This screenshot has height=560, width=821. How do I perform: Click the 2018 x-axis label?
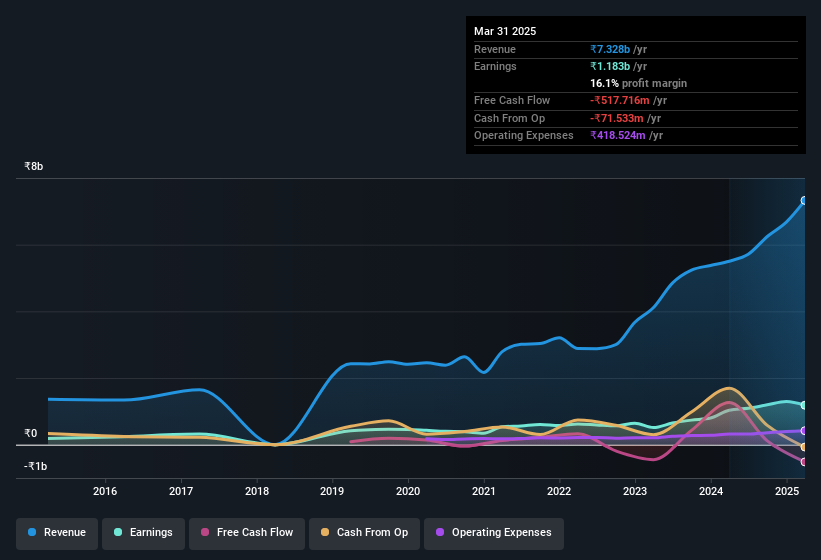coord(257,491)
